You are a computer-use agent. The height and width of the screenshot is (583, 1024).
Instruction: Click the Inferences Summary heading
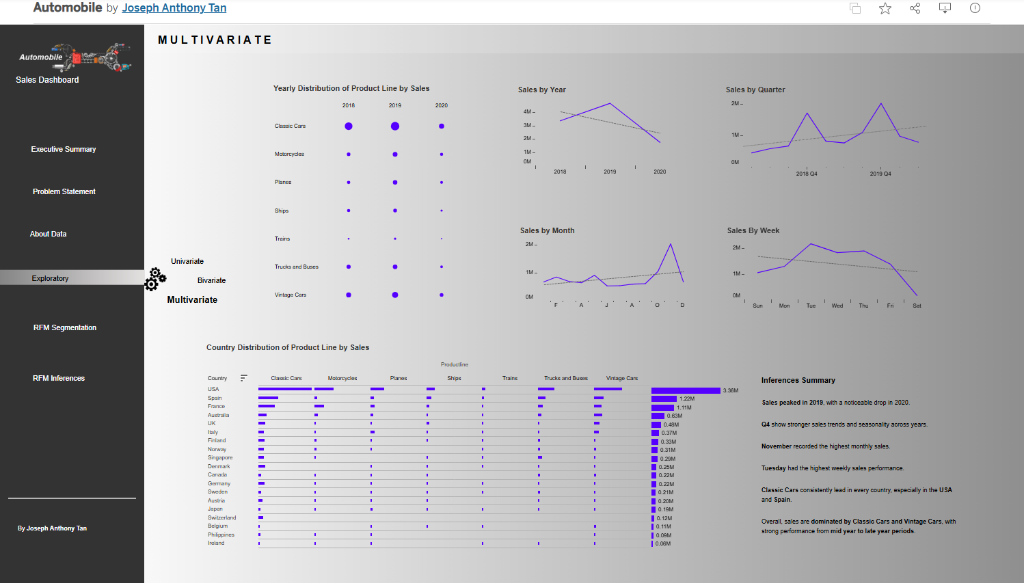click(x=798, y=381)
